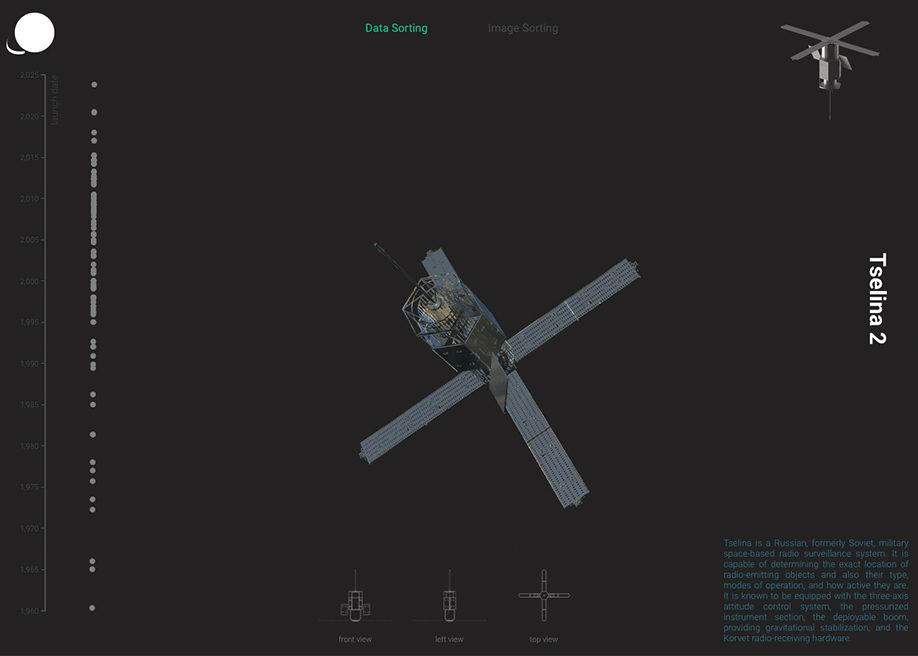Switch to the Image Sorting tab
This screenshot has width=918, height=656.
tap(523, 28)
